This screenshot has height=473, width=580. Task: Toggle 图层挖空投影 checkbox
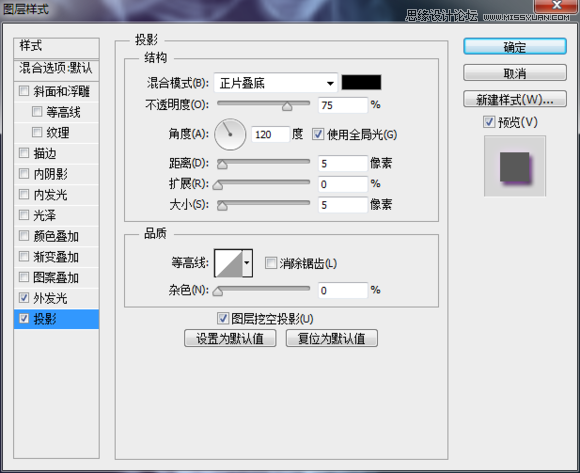pos(223,318)
